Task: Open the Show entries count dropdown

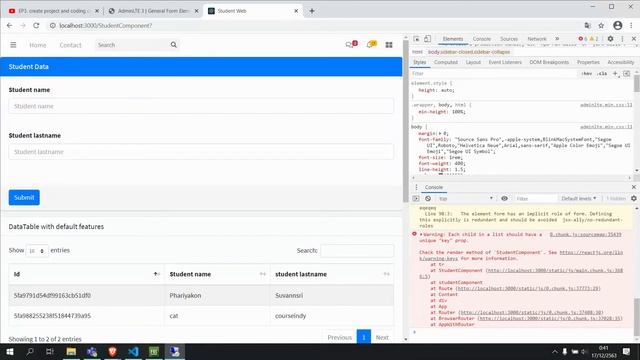Action: coord(37,251)
